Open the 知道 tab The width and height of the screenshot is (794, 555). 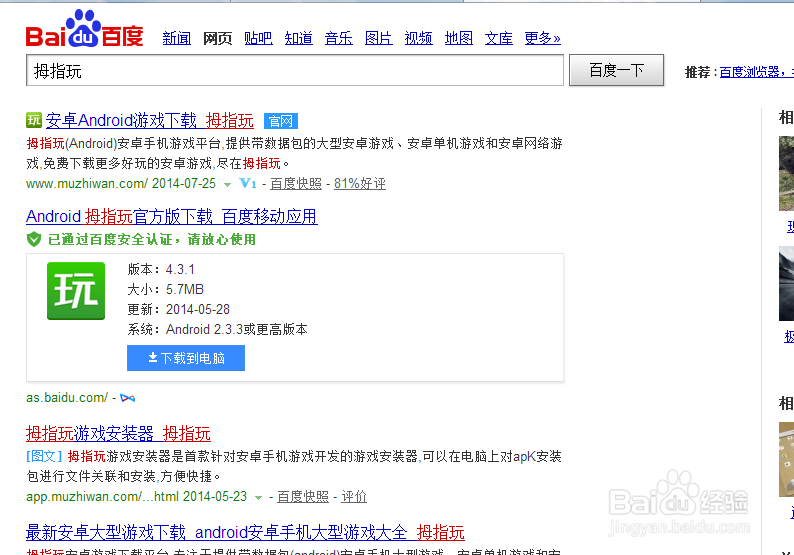[299, 38]
